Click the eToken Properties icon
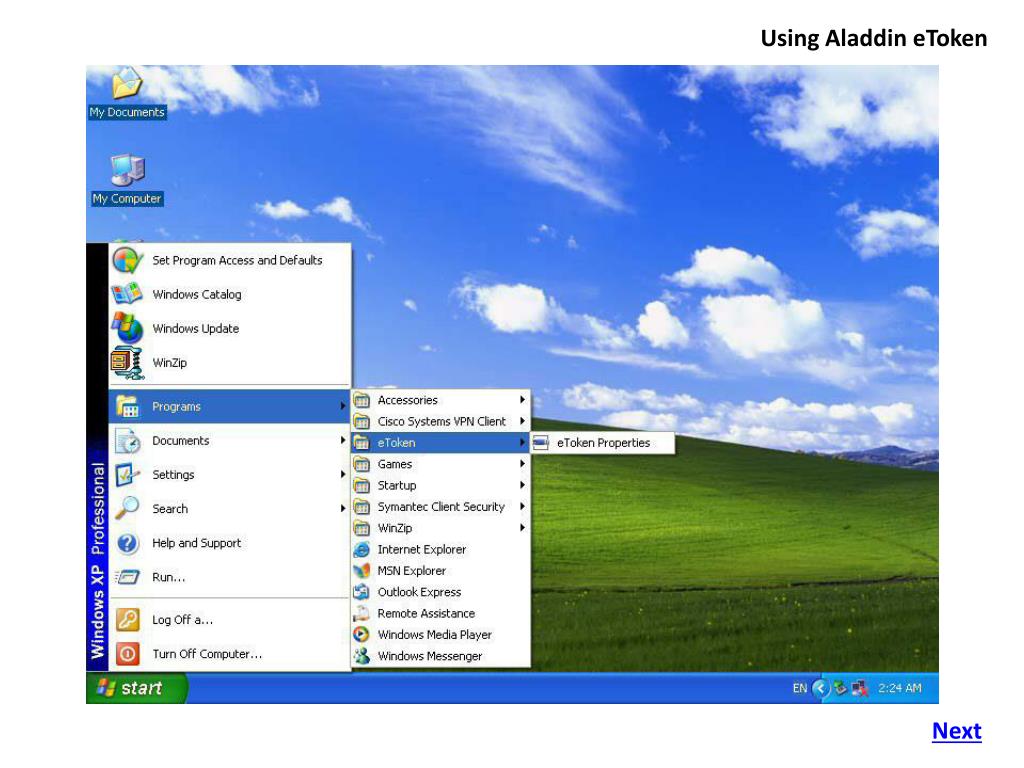 pos(540,443)
